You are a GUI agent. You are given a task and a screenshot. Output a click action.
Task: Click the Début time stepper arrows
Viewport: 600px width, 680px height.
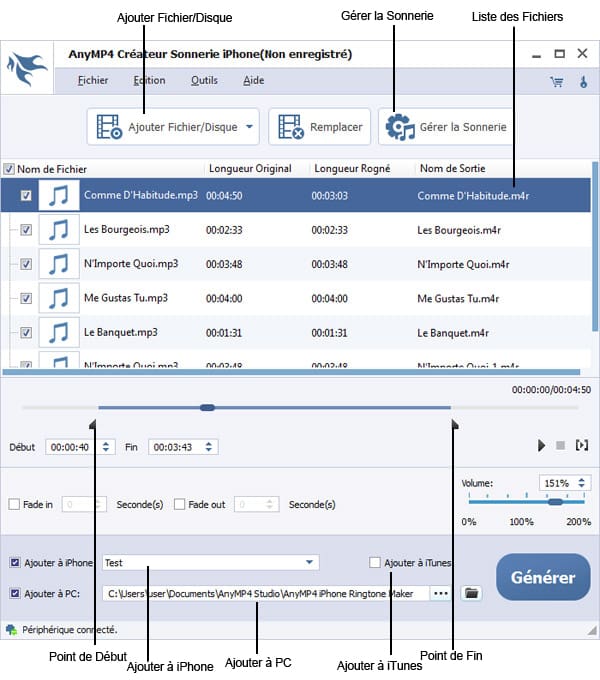106,447
